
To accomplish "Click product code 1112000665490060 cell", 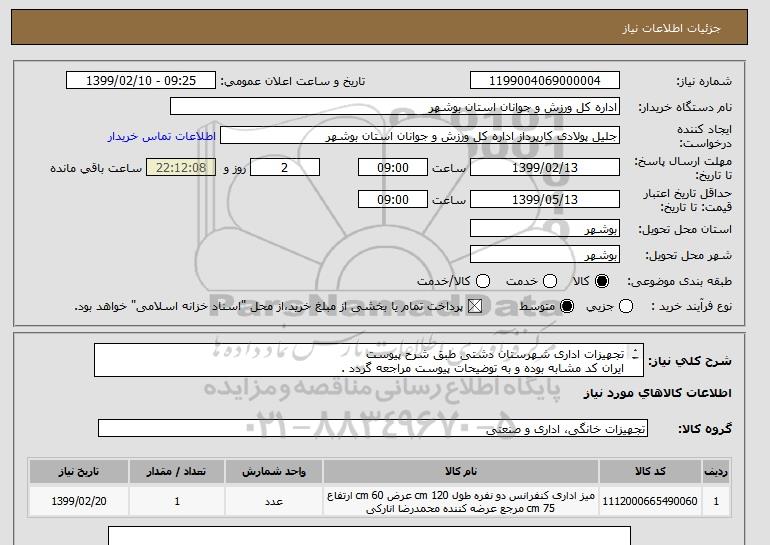I will point(650,501).
